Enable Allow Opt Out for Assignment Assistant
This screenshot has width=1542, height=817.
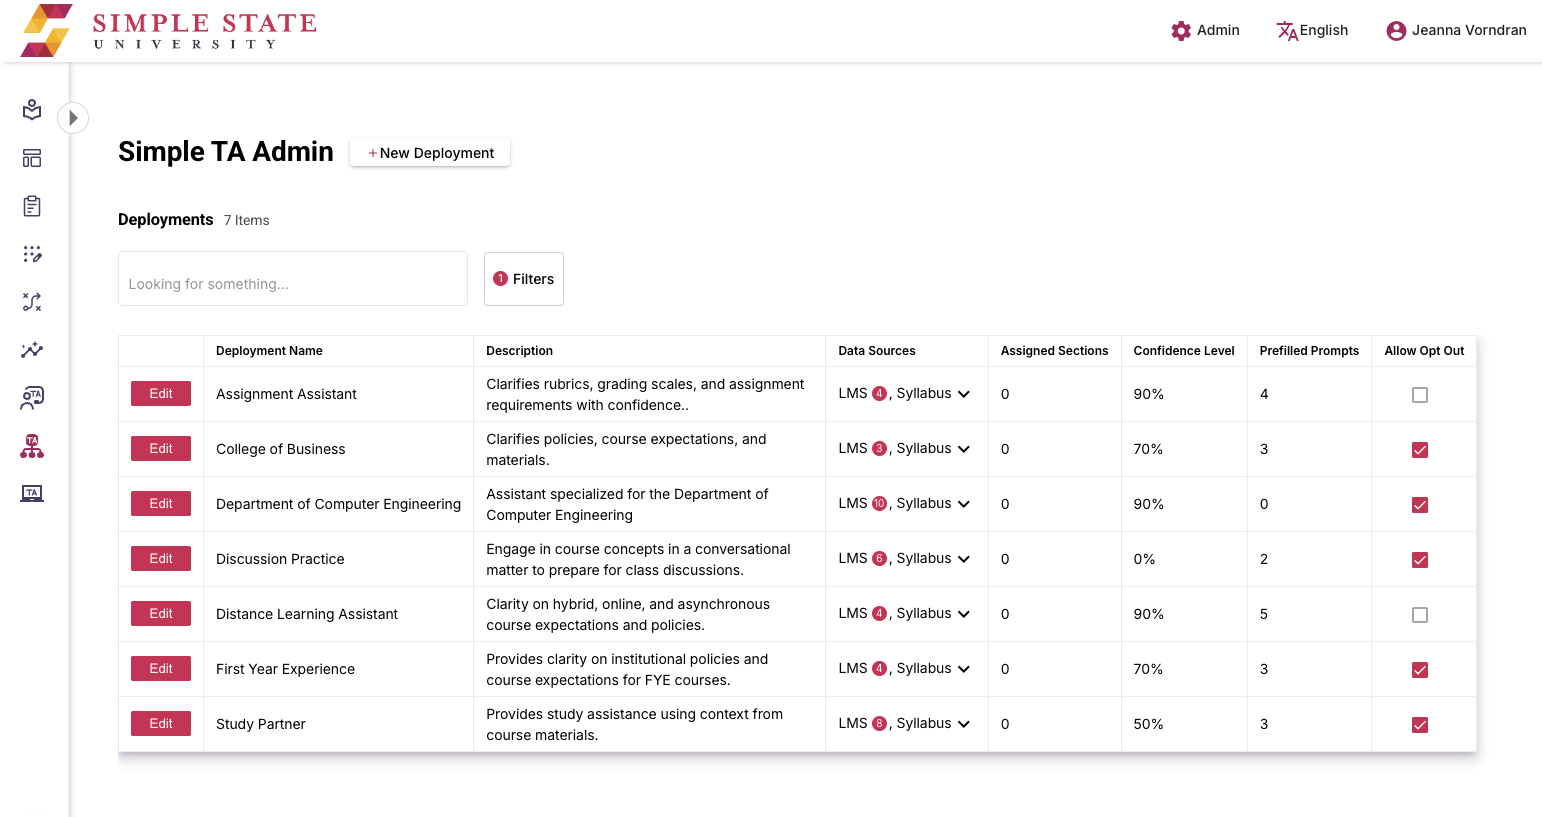[x=1419, y=395]
